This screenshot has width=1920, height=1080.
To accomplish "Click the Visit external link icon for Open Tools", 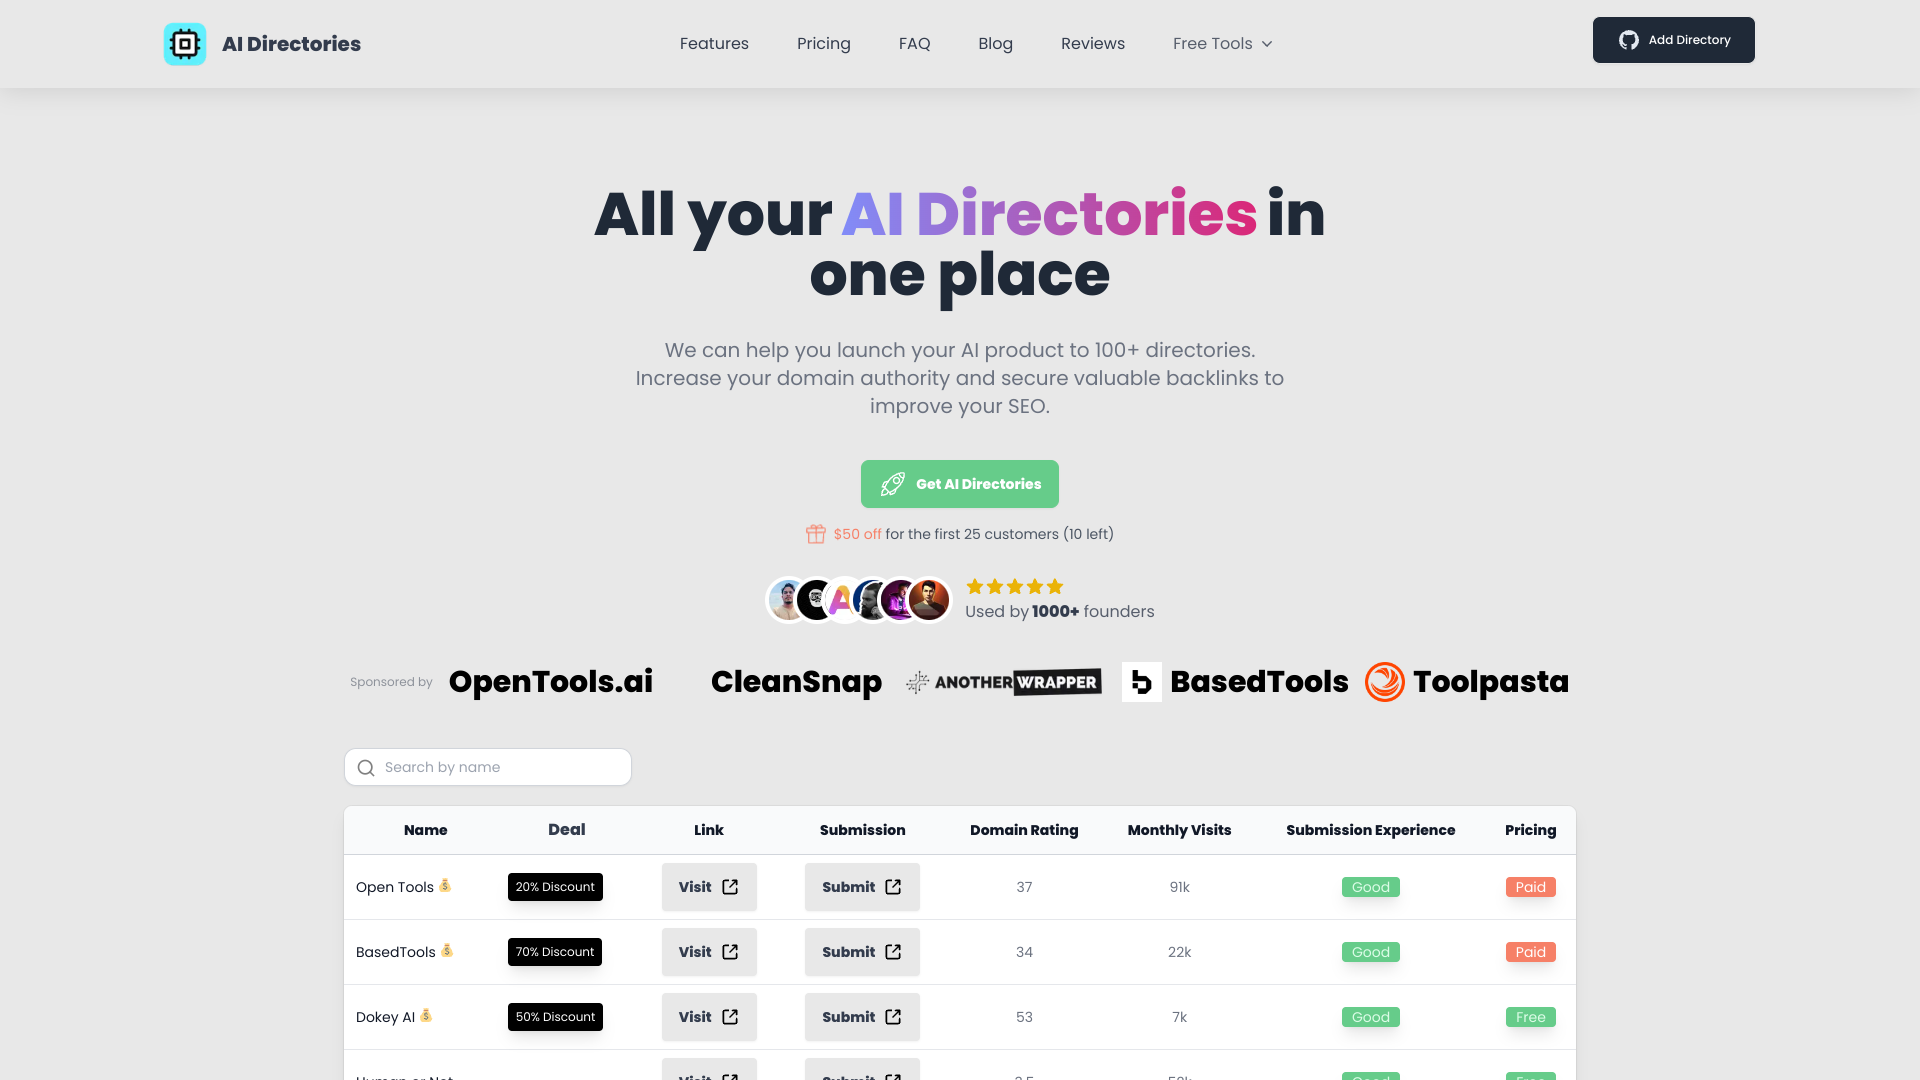I will [729, 886].
